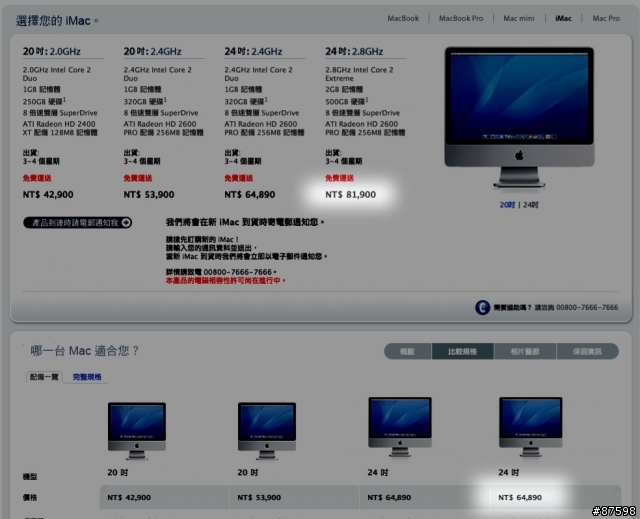Image resolution: width=640 pixels, height=519 pixels.
Task: Click the large iMac product image
Action: [519, 118]
